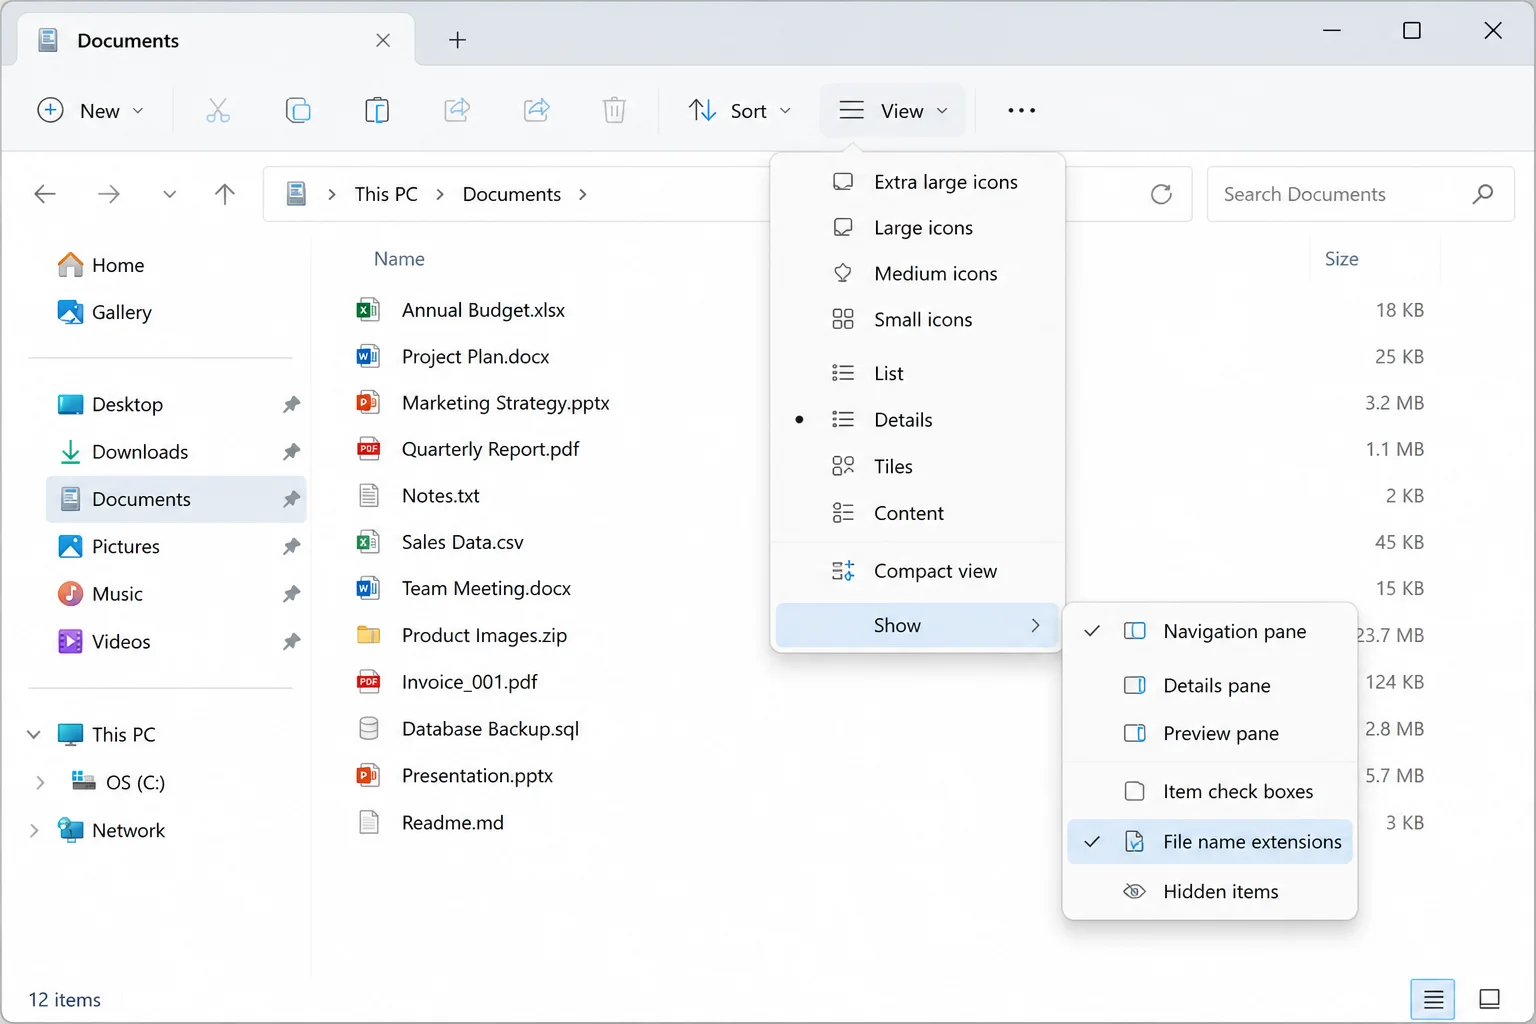1536x1024 pixels.
Task: Choose Extra large icons
Action: 917,182
